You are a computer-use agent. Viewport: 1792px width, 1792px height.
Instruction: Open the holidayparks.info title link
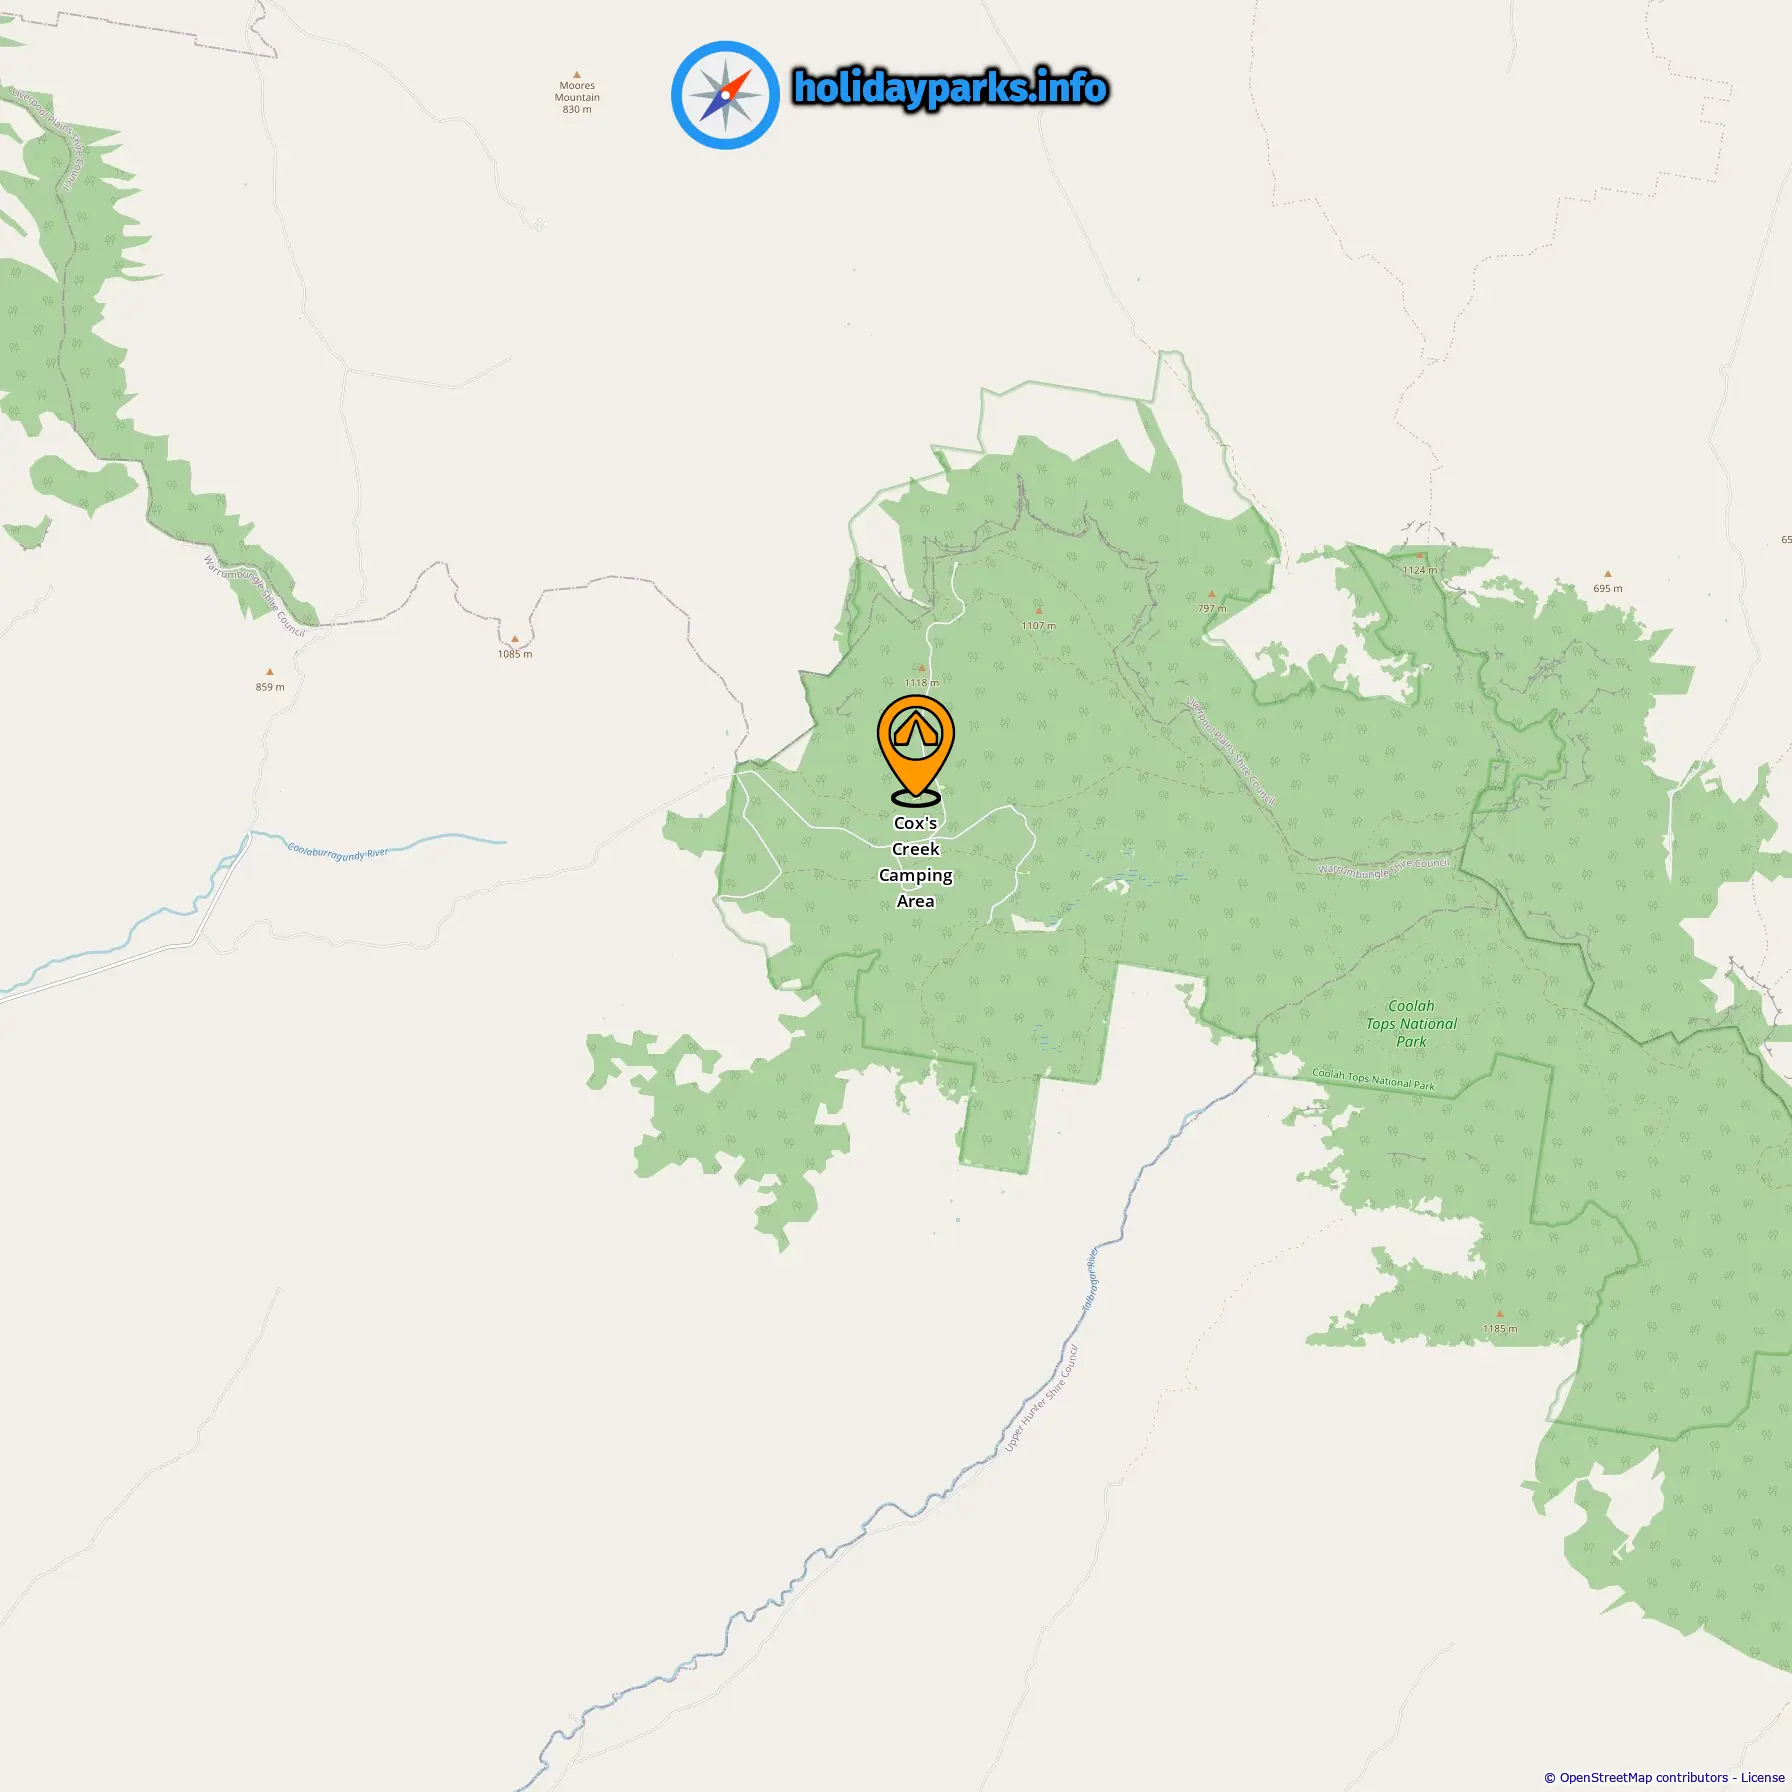(x=950, y=88)
